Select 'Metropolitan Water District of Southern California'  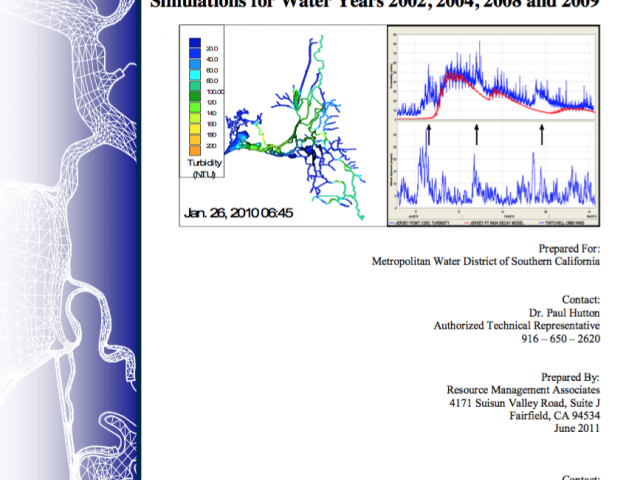(486, 261)
